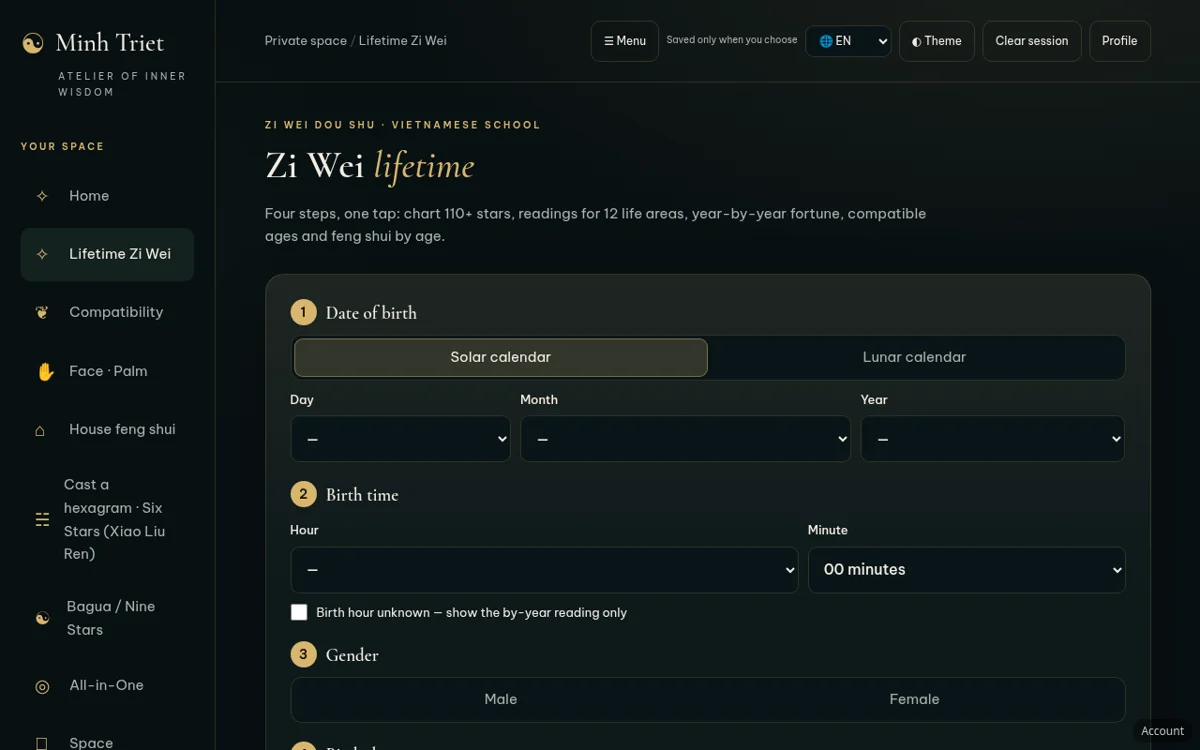Click the hand icon for Face · Palm
The width and height of the screenshot is (1200, 750).
coord(45,371)
